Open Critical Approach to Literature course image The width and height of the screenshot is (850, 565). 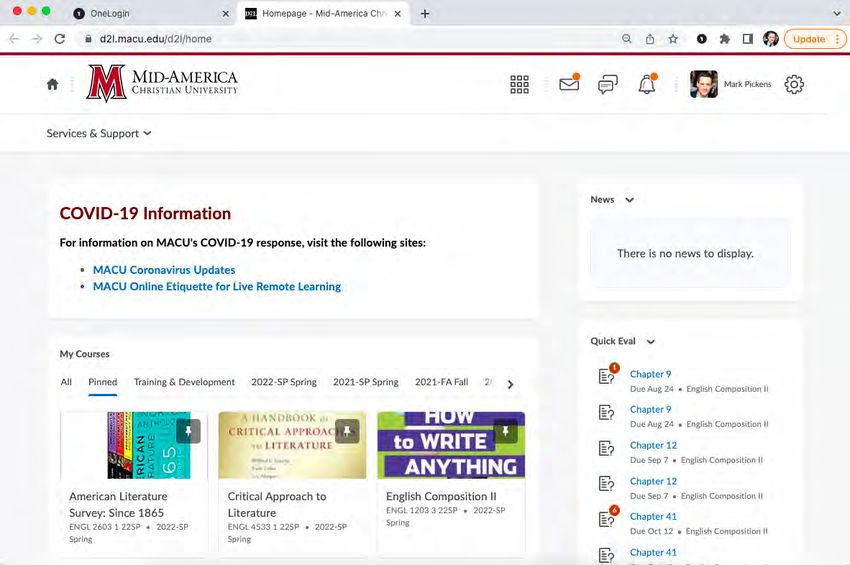point(292,445)
